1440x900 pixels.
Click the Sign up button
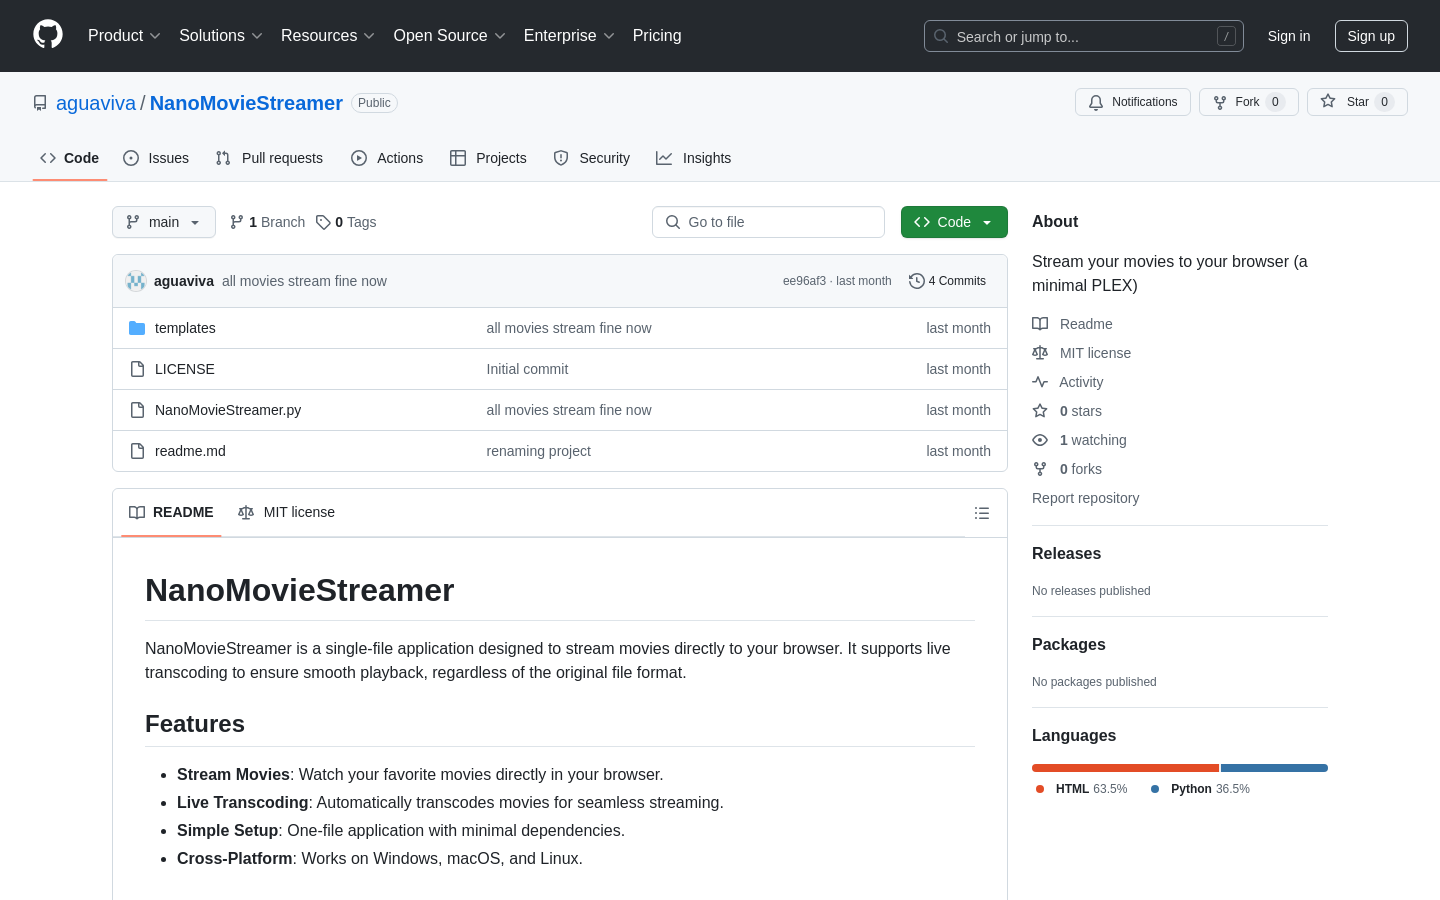coord(1371,36)
